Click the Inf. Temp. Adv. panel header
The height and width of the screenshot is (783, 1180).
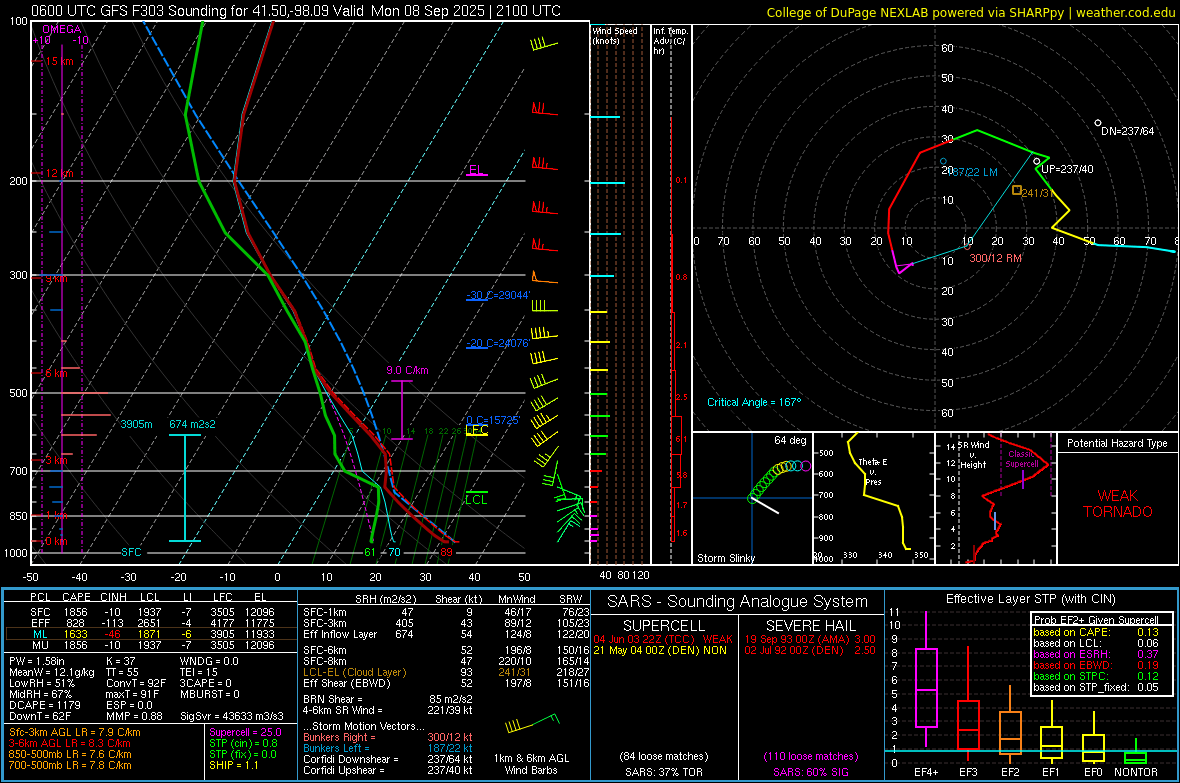point(670,41)
